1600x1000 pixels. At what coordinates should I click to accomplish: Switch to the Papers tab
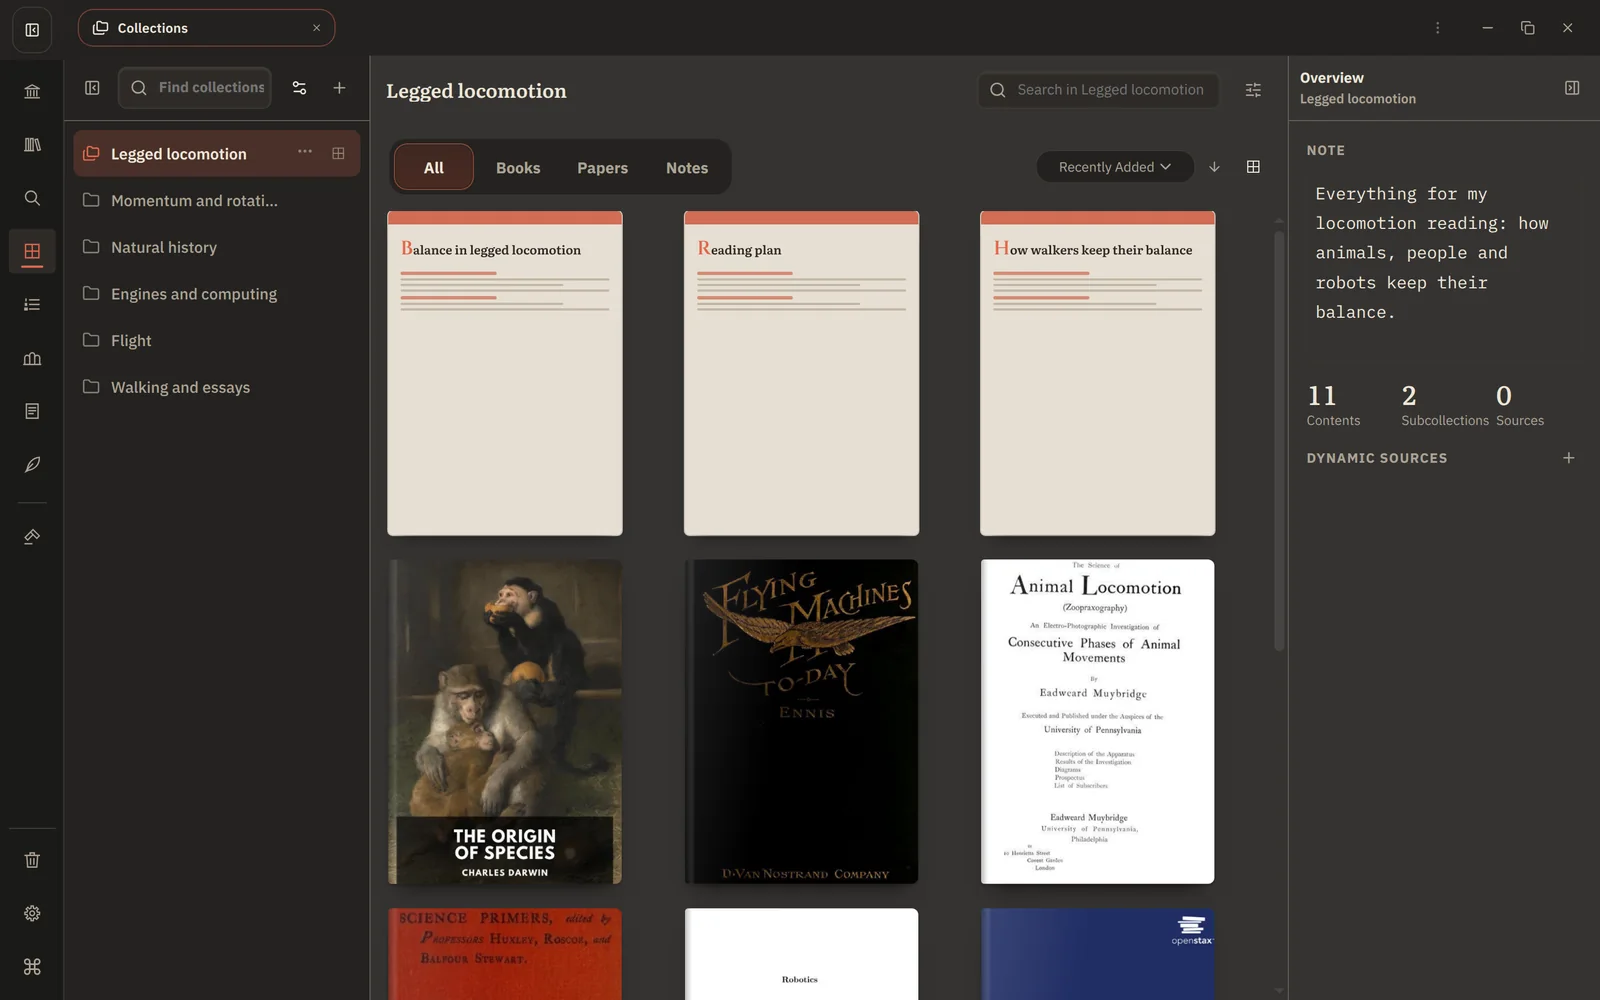602,168
